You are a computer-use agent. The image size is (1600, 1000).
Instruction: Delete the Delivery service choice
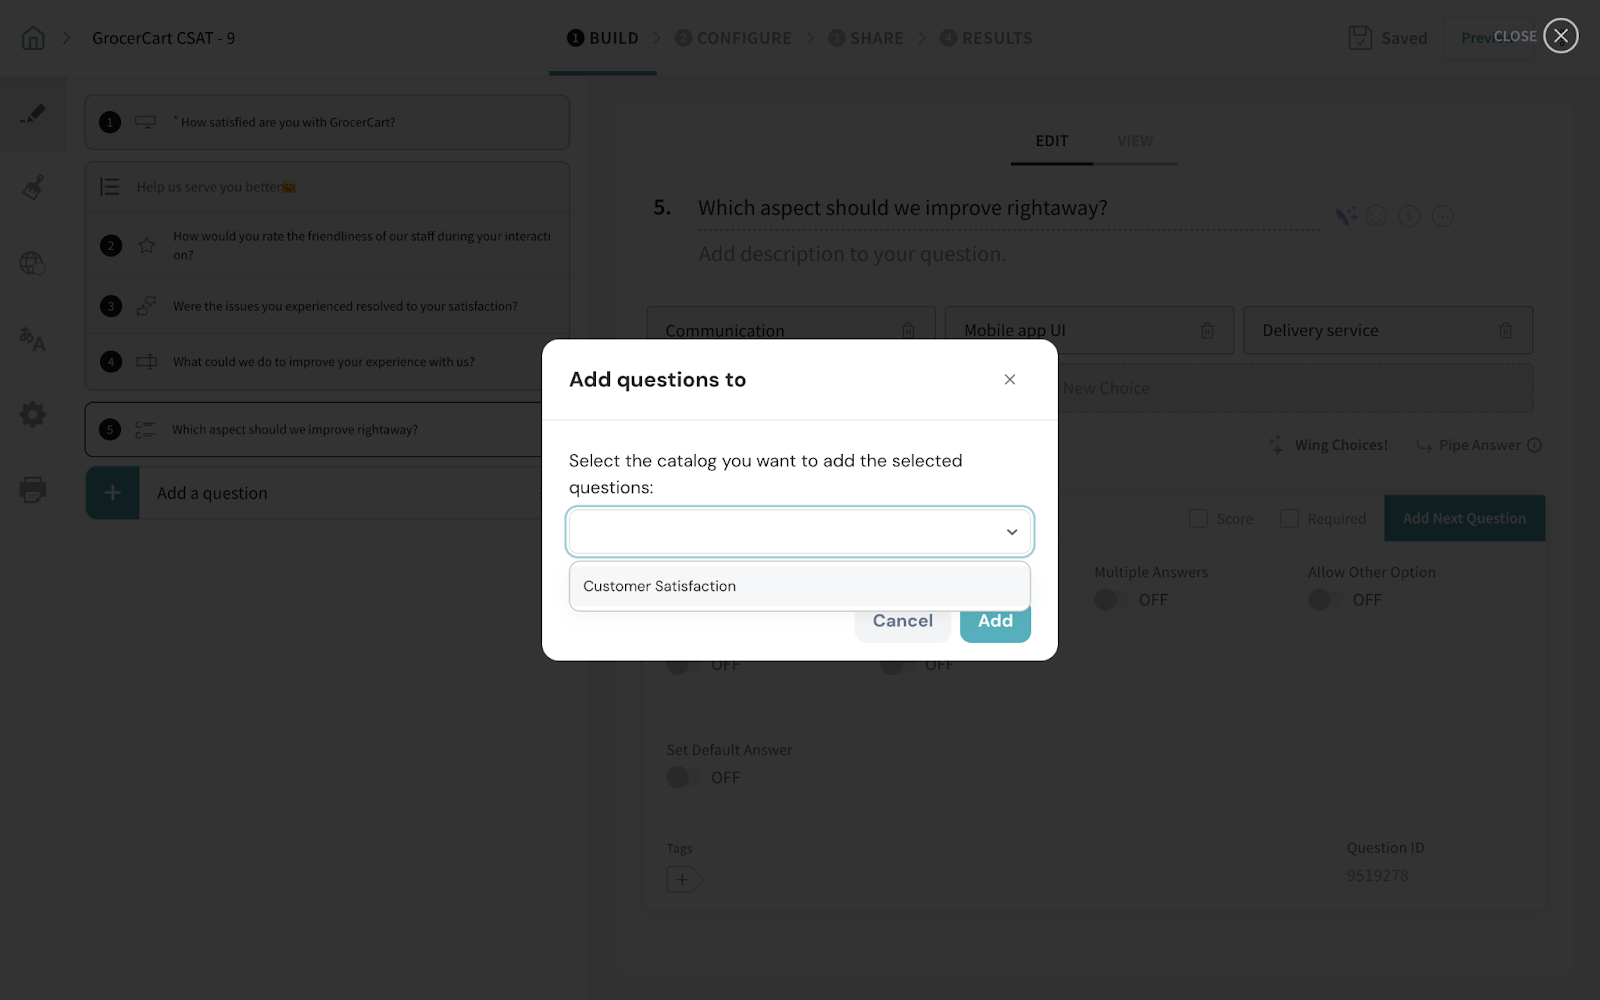[1505, 331]
